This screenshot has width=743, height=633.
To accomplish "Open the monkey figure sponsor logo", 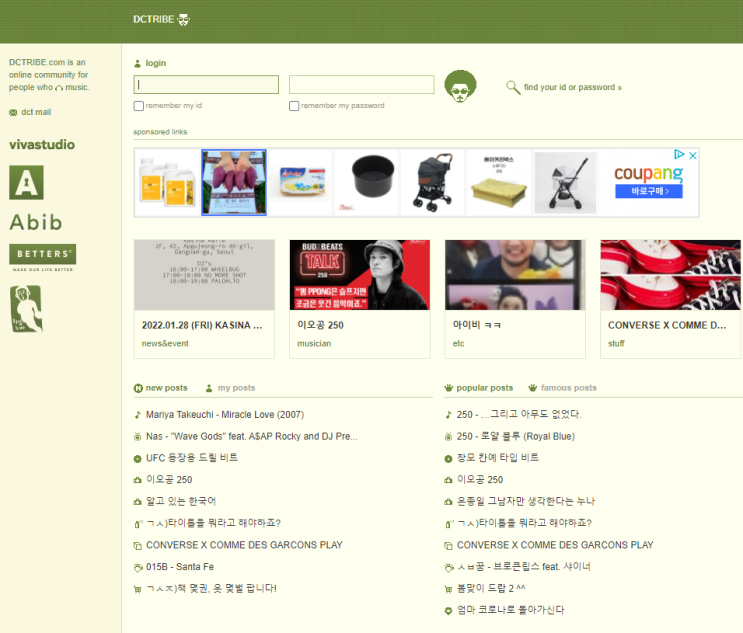I will [x=26, y=308].
